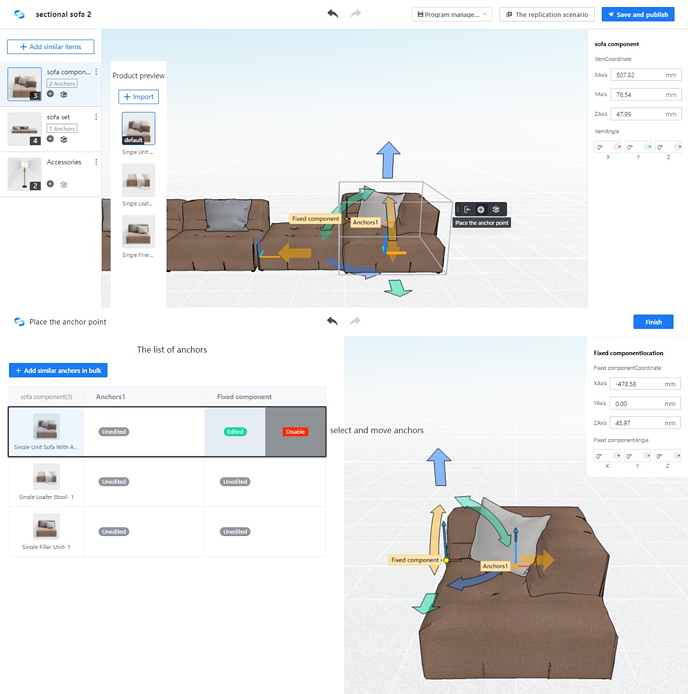The image size is (688, 694).
Task: Click plus icon in floating sofa toolbar
Action: (x=481, y=209)
